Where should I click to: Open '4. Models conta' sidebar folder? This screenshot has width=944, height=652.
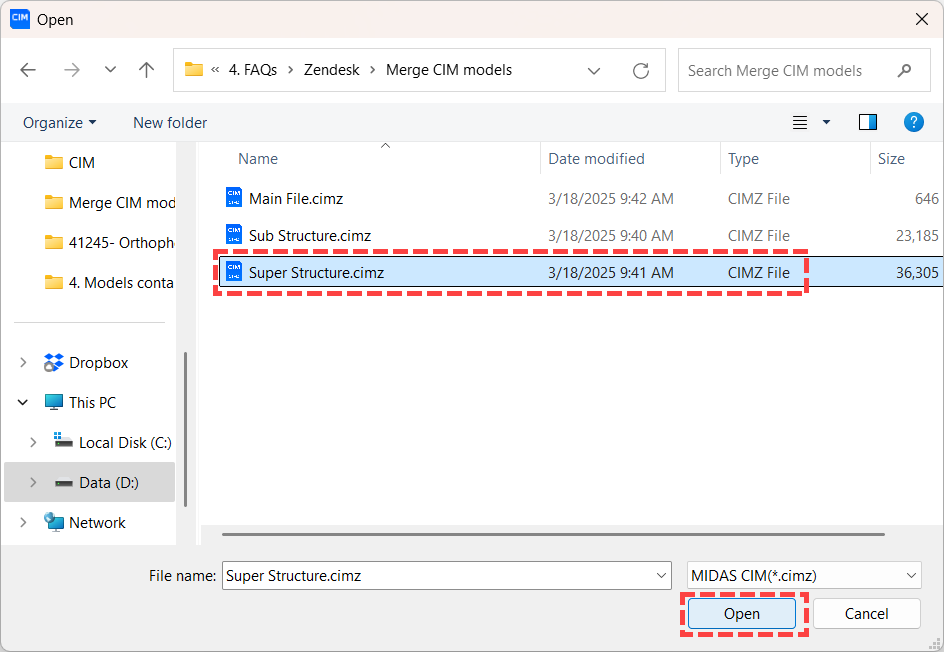coord(110,282)
